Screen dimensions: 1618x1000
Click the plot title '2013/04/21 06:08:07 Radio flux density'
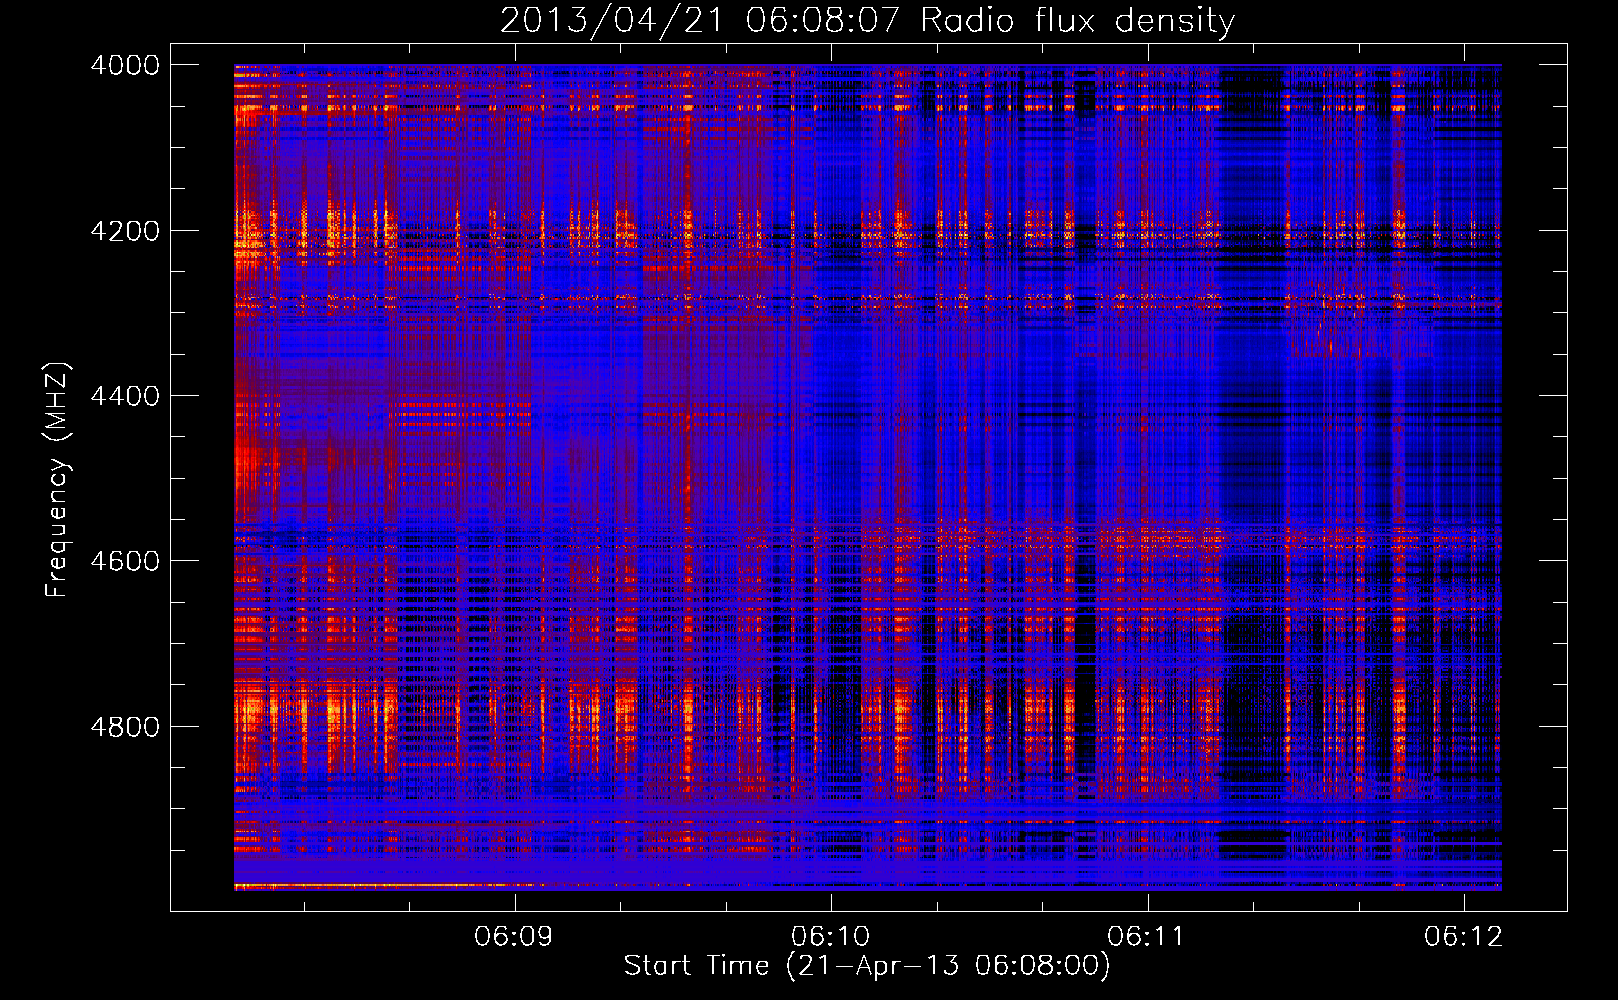coord(867,20)
